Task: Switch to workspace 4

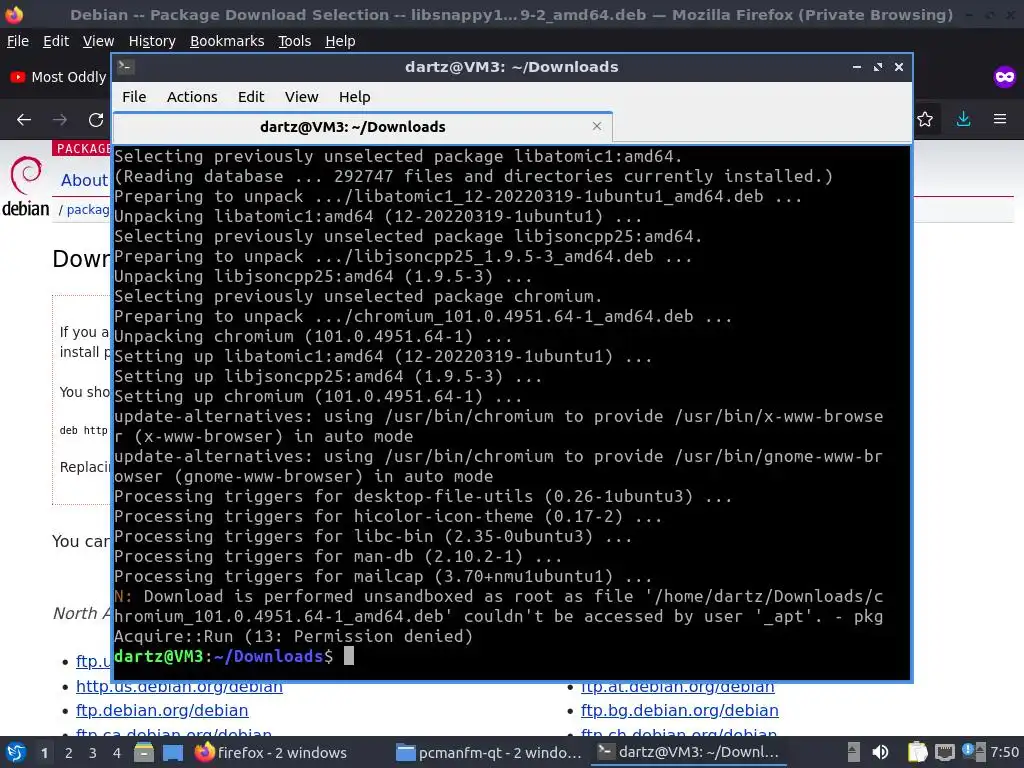Action: [117, 753]
